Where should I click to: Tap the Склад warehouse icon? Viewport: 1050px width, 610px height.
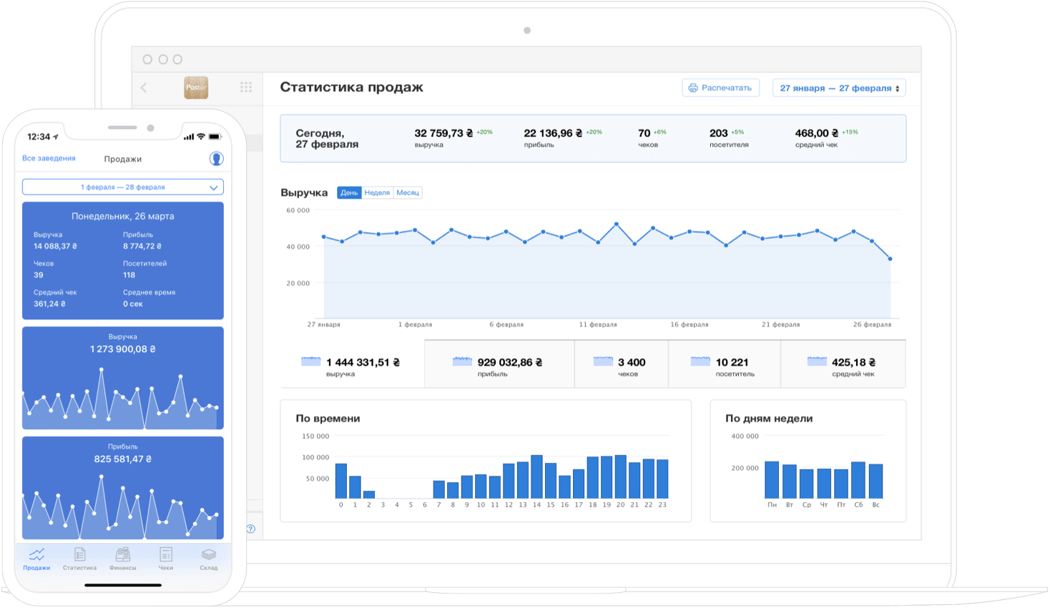click(208, 558)
